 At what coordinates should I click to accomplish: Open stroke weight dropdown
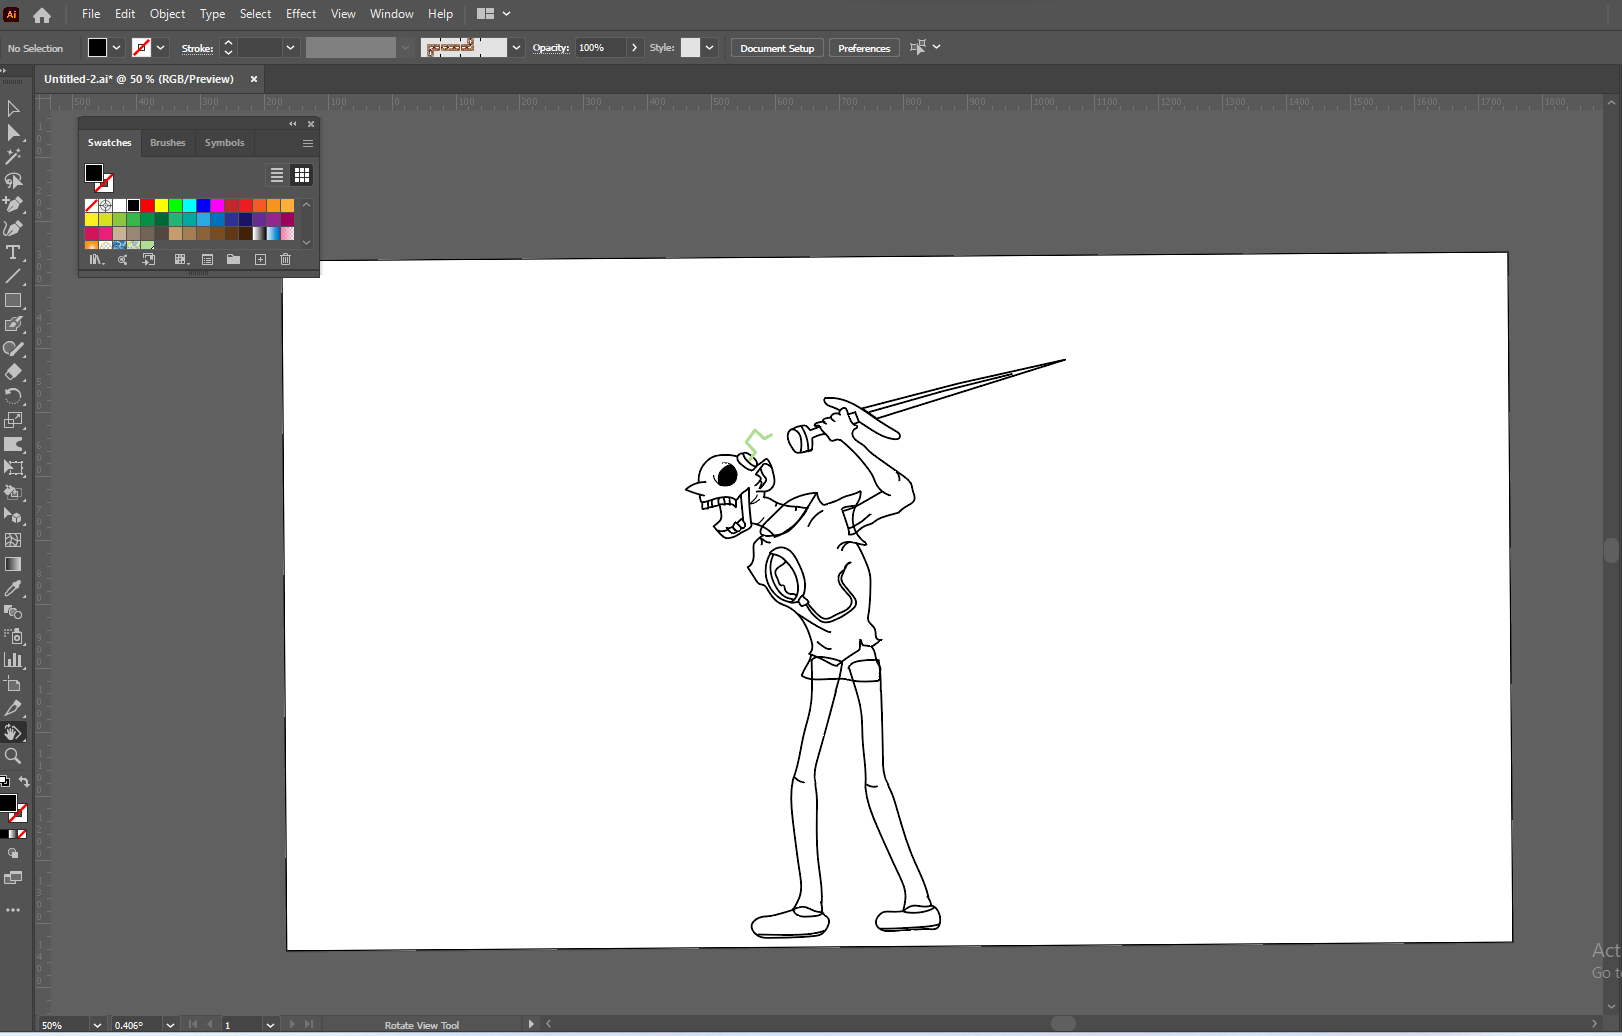(x=291, y=47)
